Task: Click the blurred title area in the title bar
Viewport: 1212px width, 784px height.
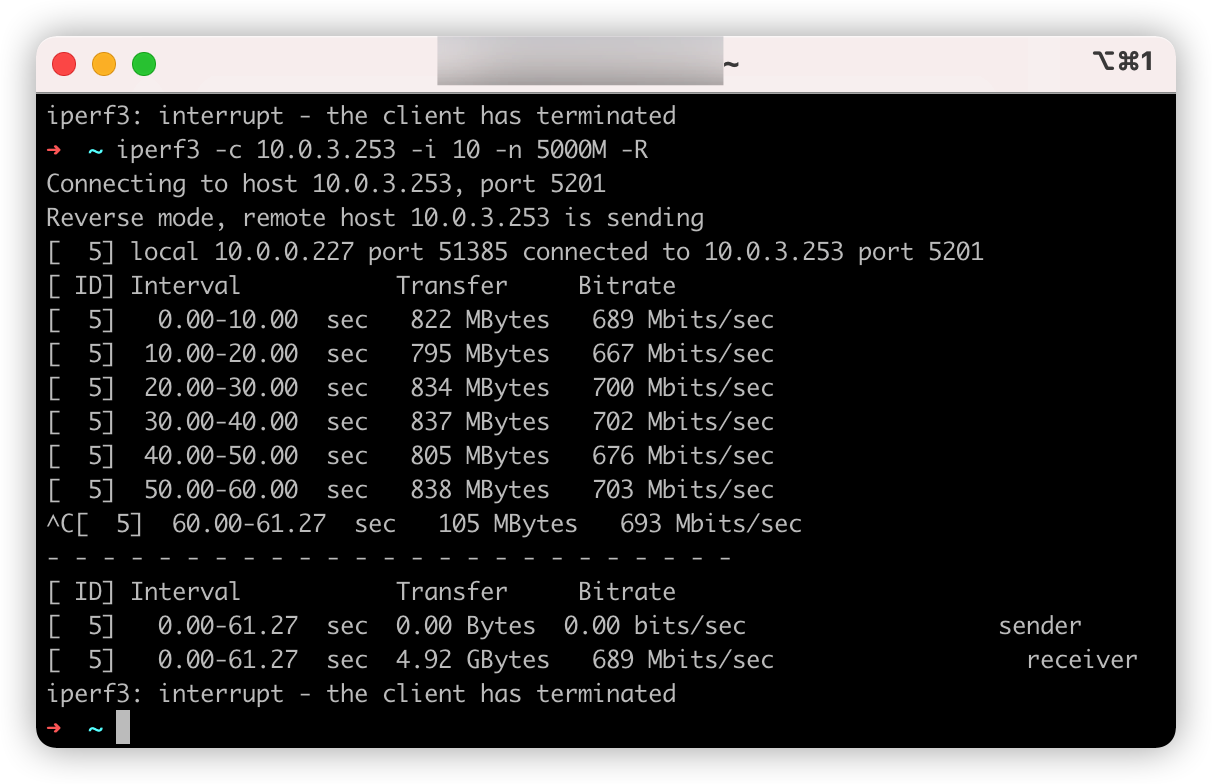Action: 580,62
